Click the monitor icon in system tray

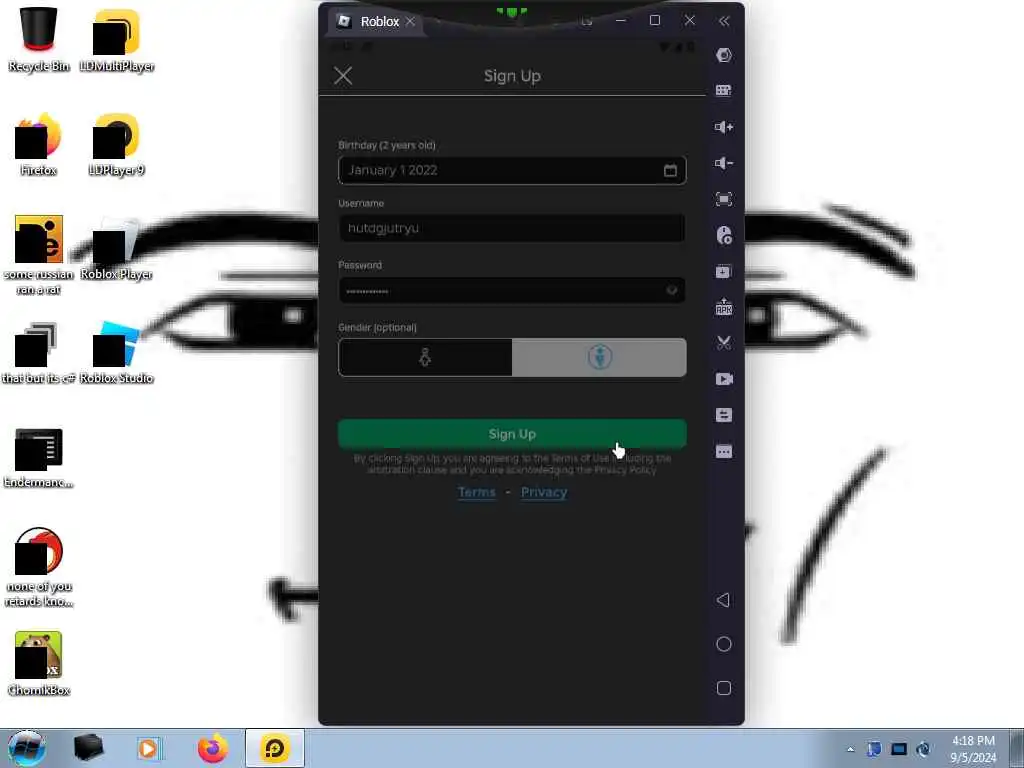899,749
